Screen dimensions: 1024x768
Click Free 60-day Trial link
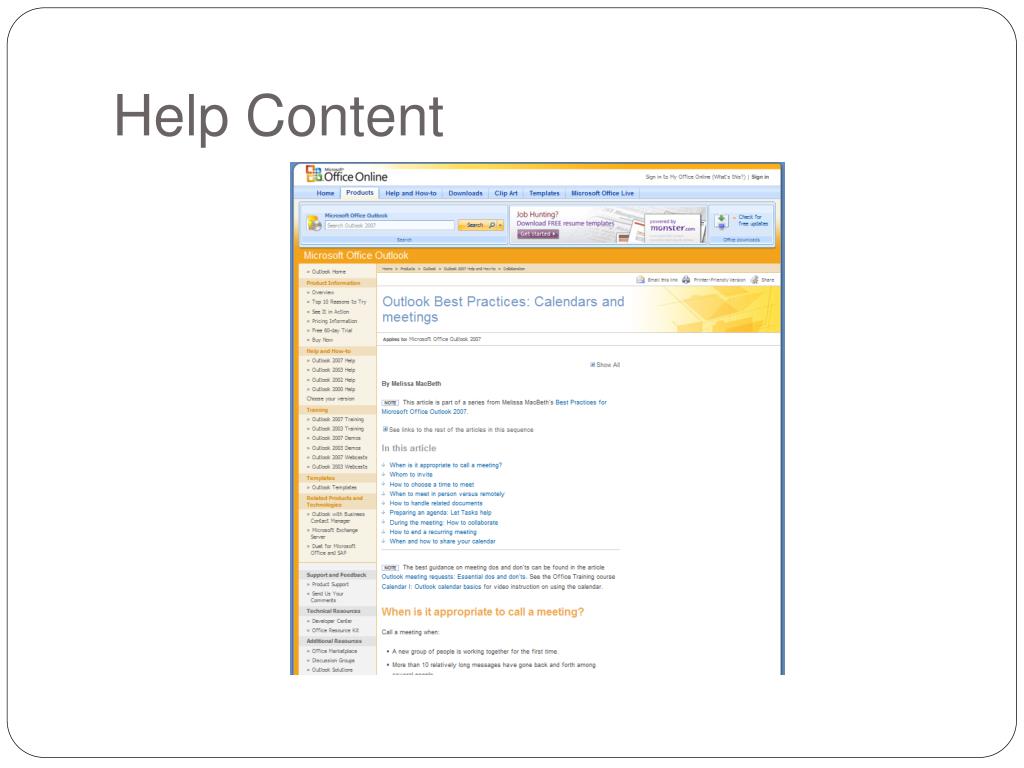tap(332, 331)
